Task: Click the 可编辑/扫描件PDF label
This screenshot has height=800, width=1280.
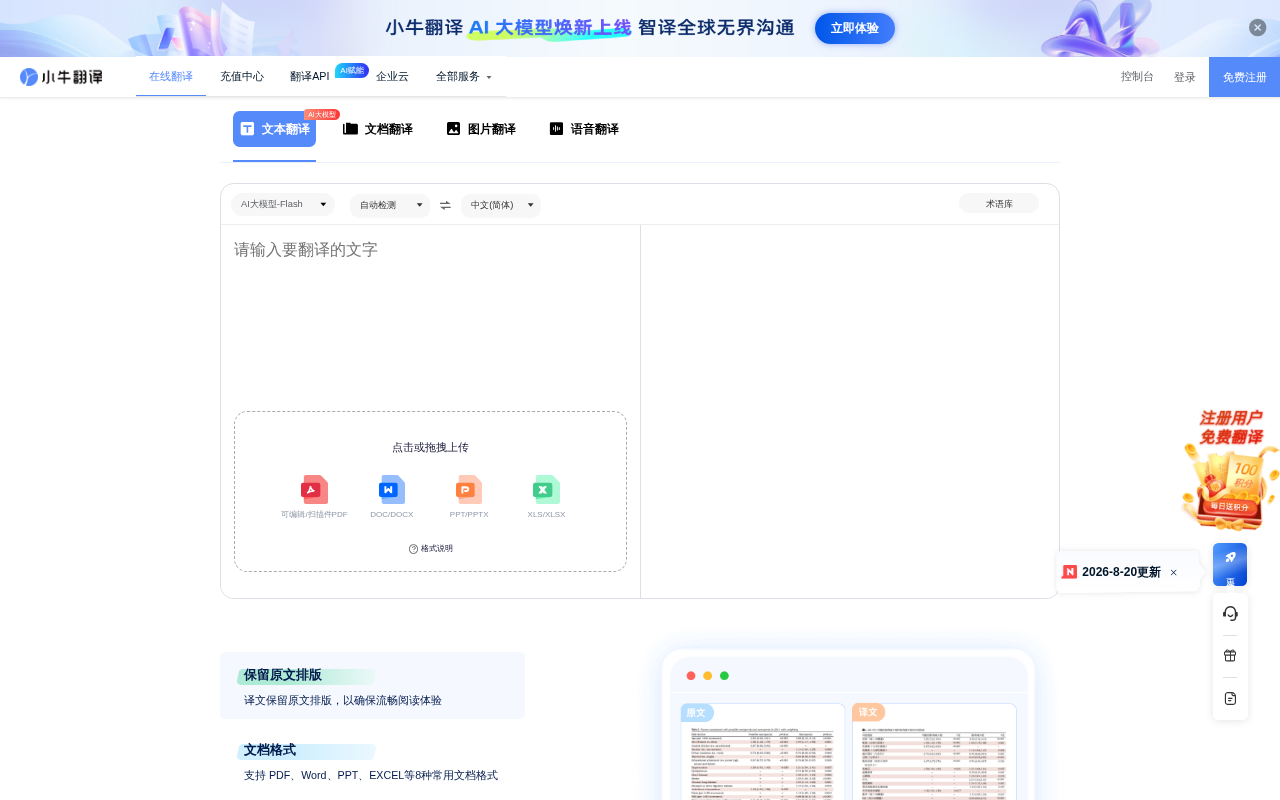Action: (314, 514)
